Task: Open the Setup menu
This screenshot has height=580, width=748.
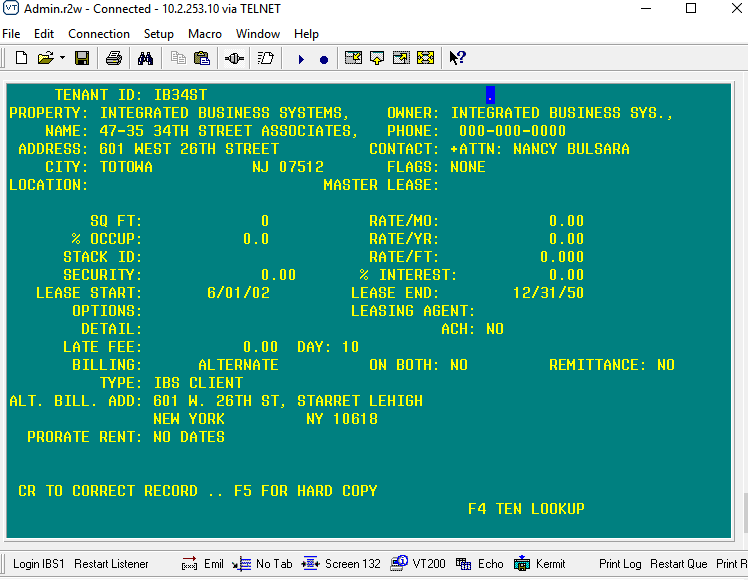Action: (x=159, y=34)
